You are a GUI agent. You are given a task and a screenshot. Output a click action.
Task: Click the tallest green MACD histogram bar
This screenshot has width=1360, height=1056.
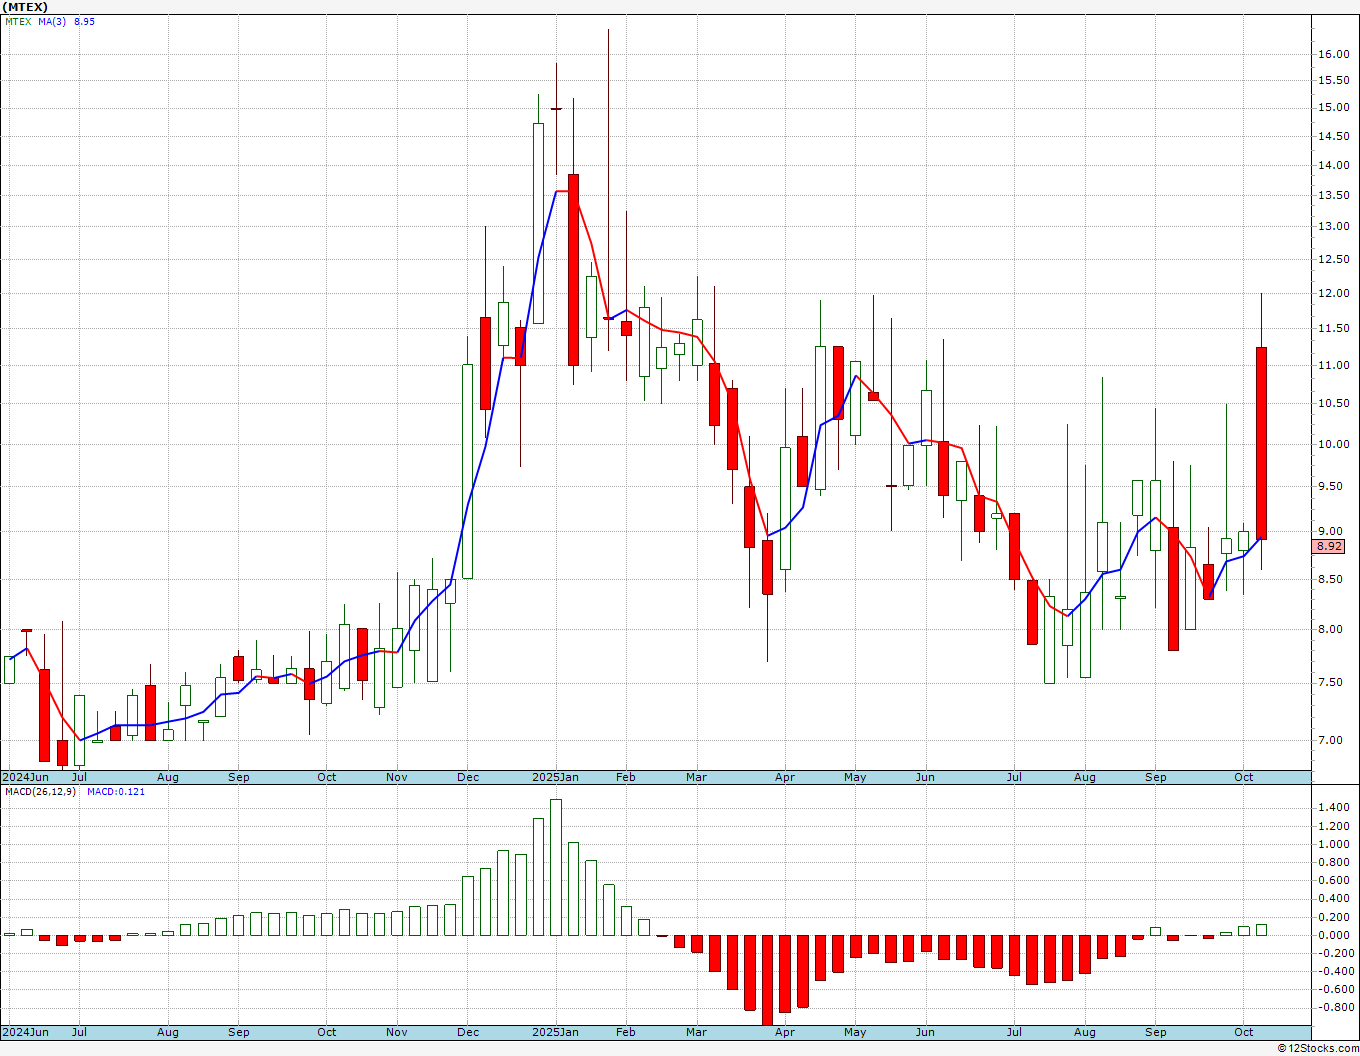click(x=556, y=866)
